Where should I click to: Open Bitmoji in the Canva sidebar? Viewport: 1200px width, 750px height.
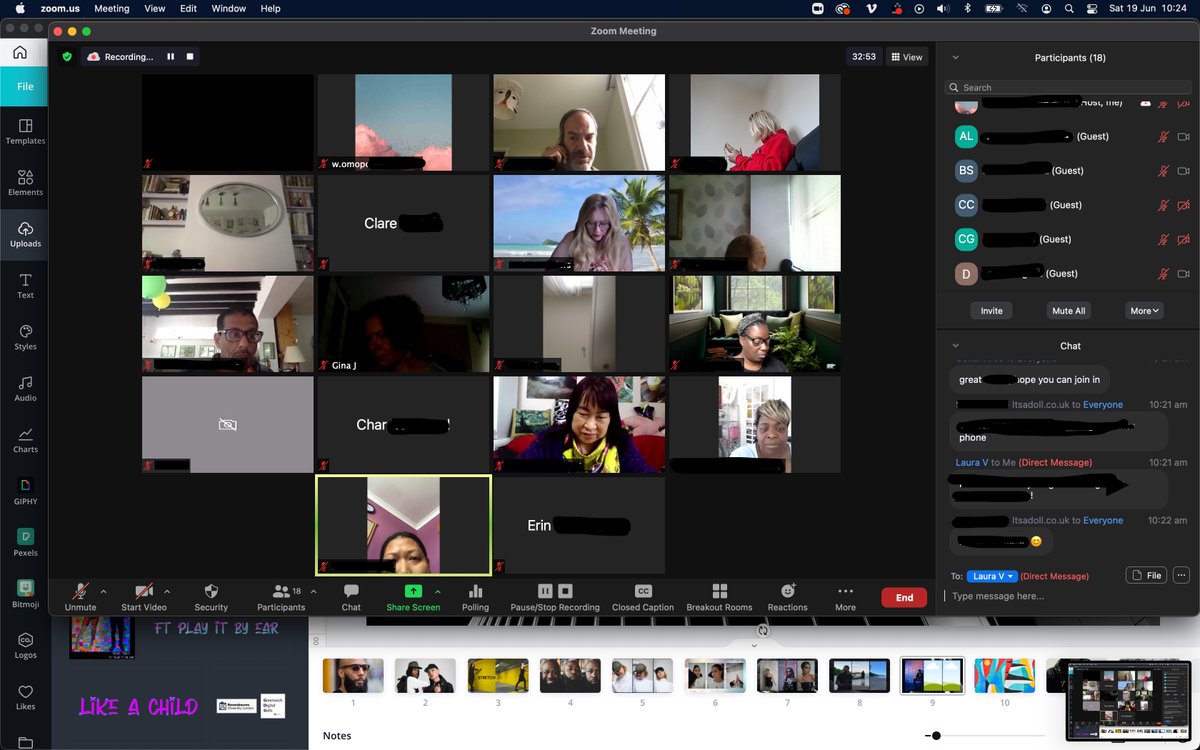pos(25,594)
